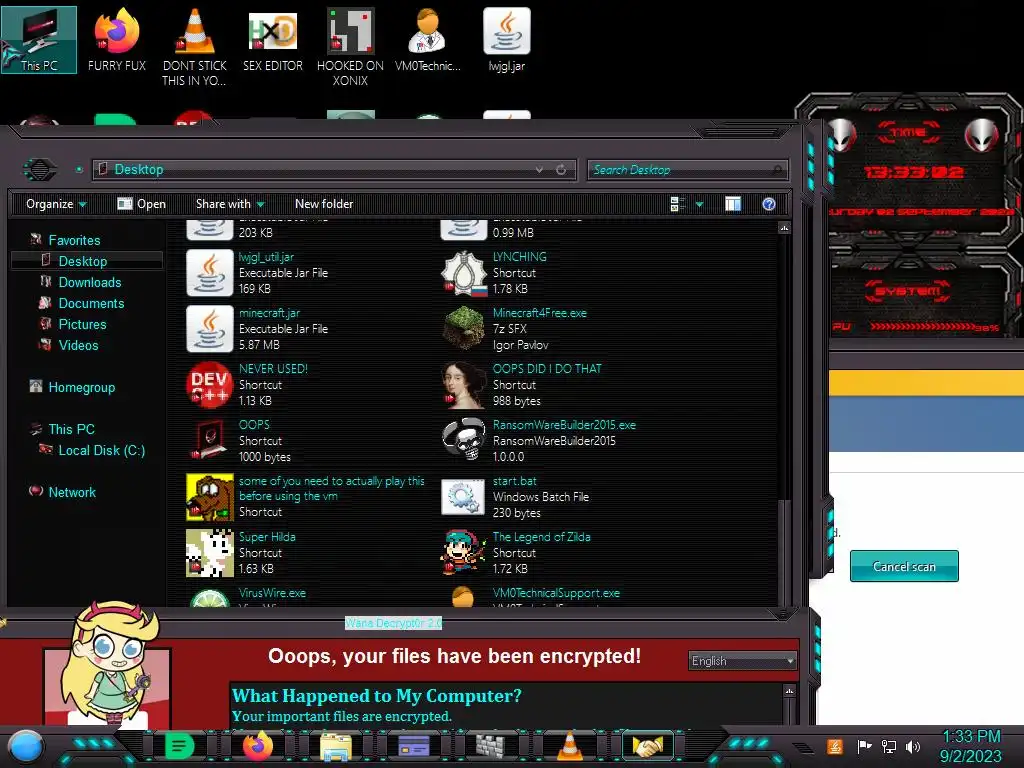Open the English language dropdown
Screen dimensions: 1024x768
[743, 661]
